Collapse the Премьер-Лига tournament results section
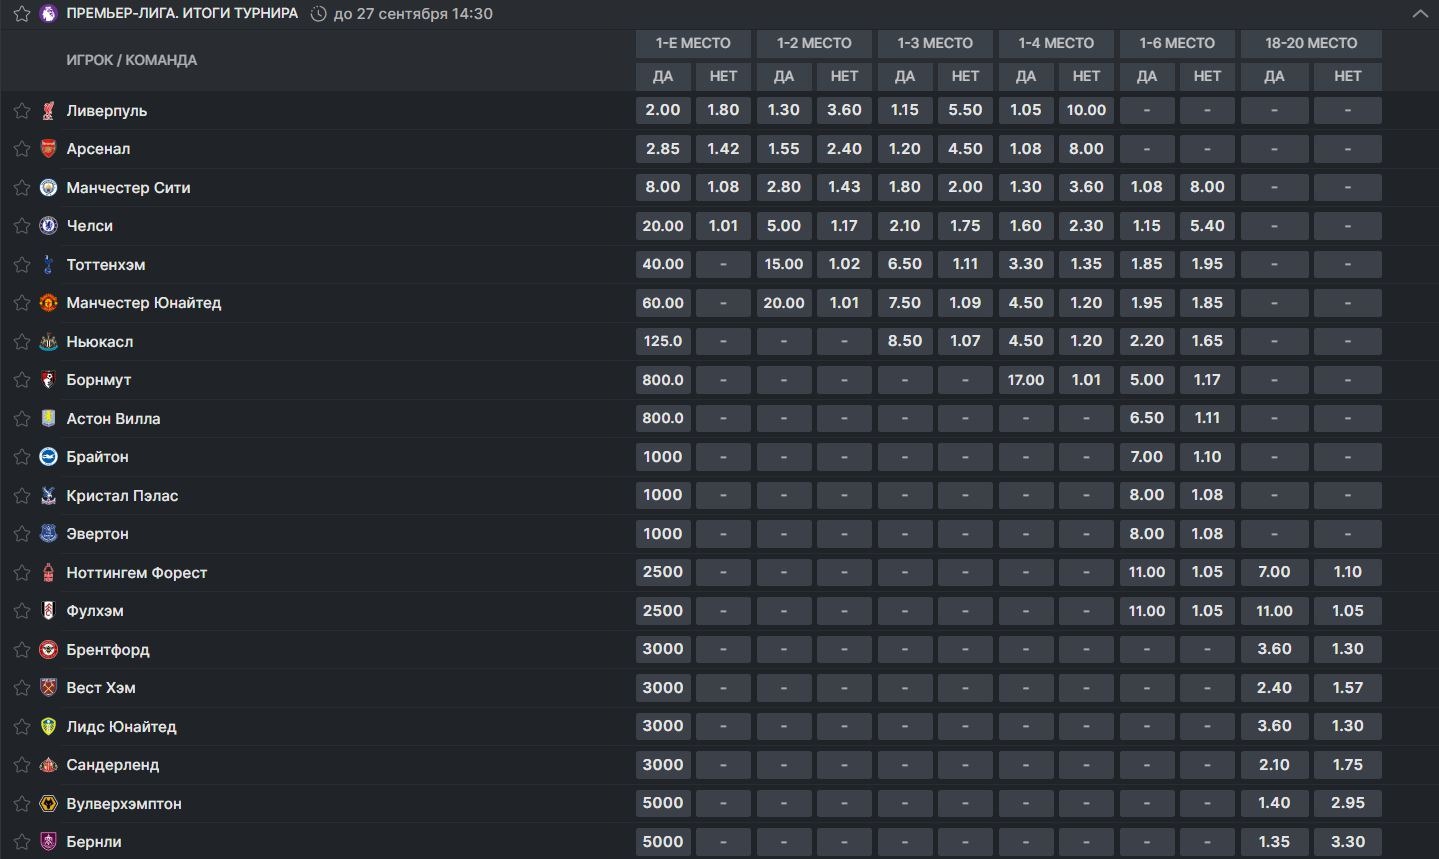This screenshot has height=859, width=1439. coord(1420,14)
